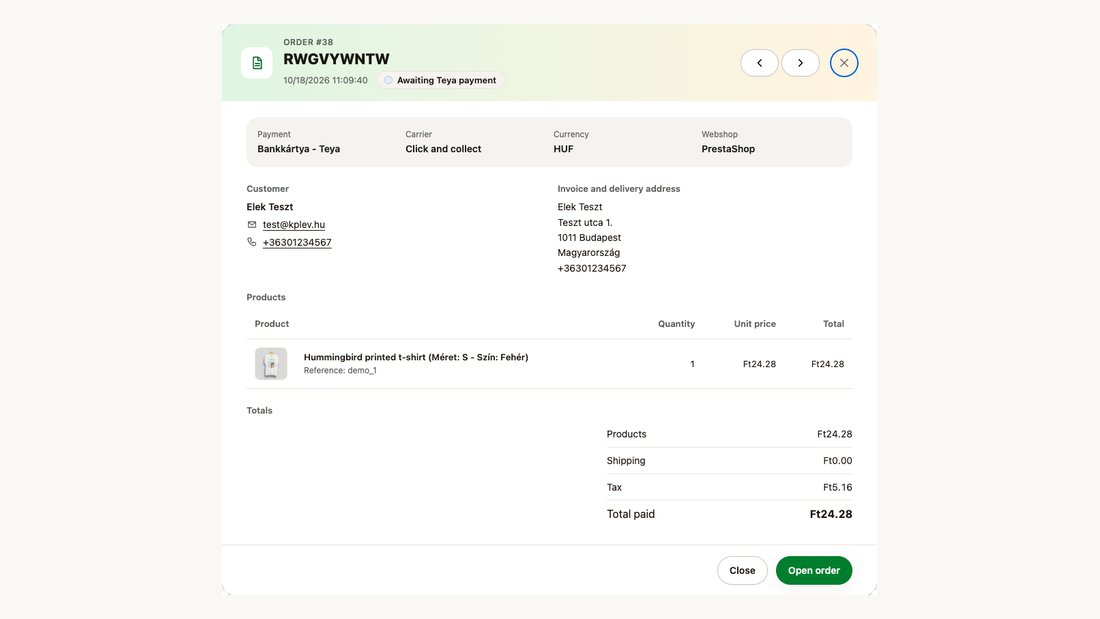Click the country Magyarország in the address
The width and height of the screenshot is (1100, 619).
pos(589,253)
